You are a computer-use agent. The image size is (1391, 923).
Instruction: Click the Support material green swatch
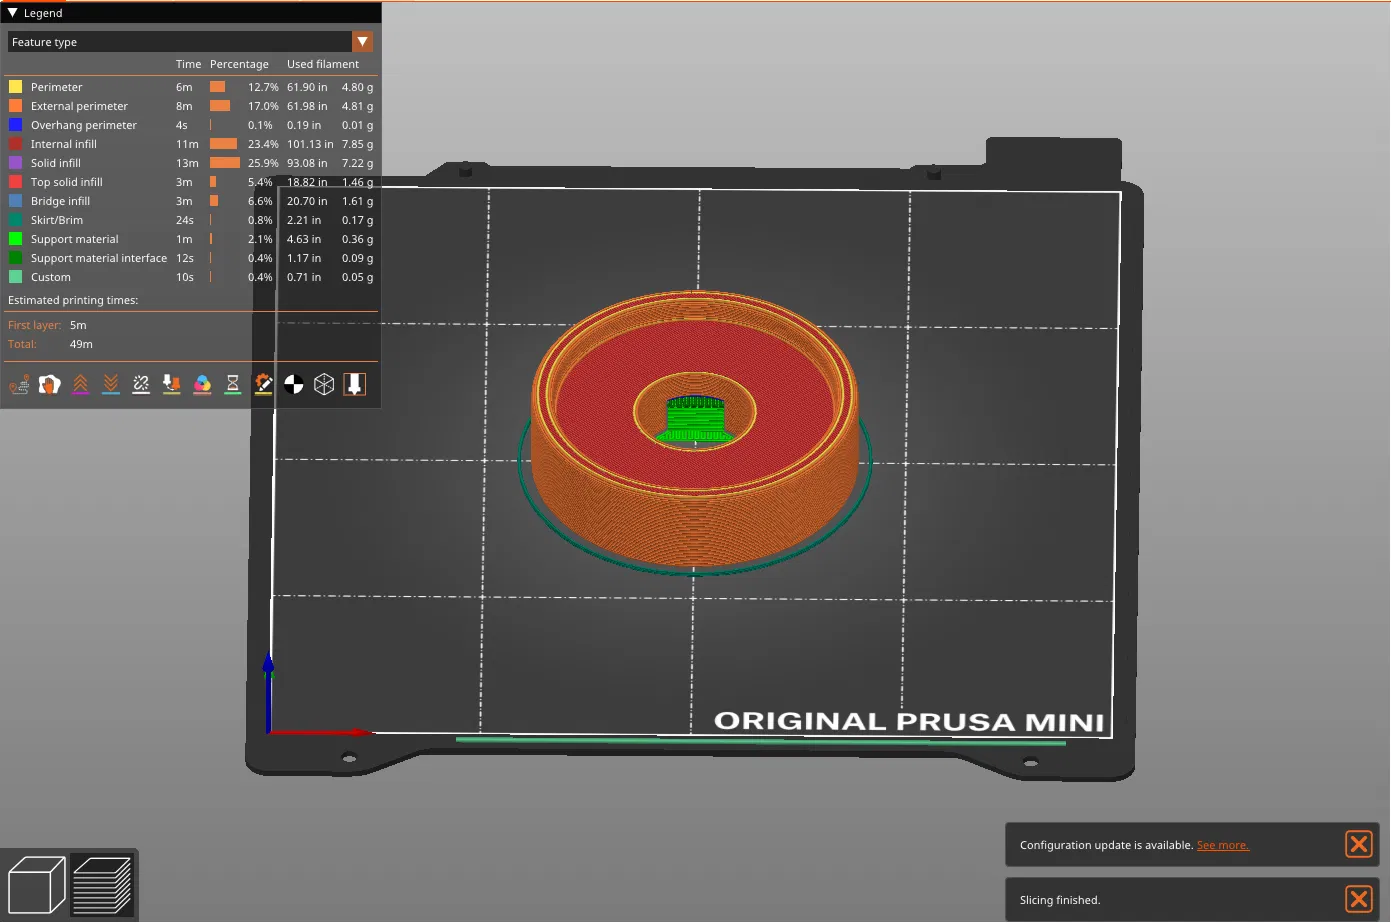point(16,239)
